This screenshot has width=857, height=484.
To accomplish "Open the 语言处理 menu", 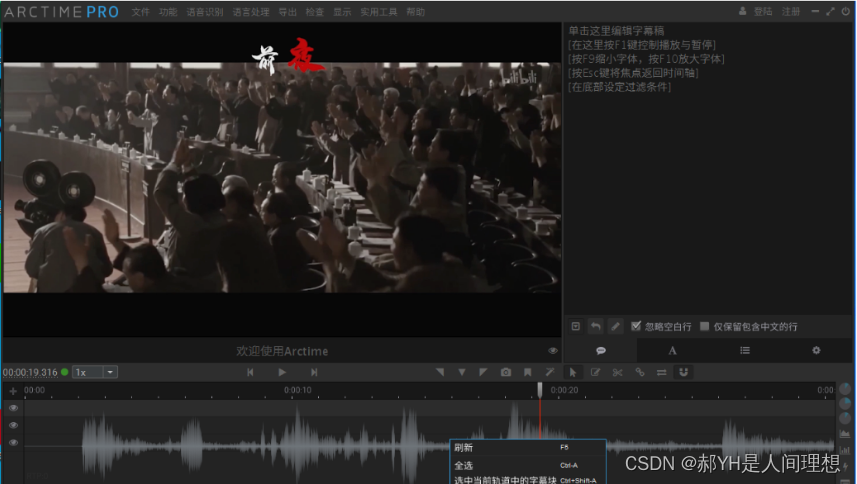I will 251,12.
